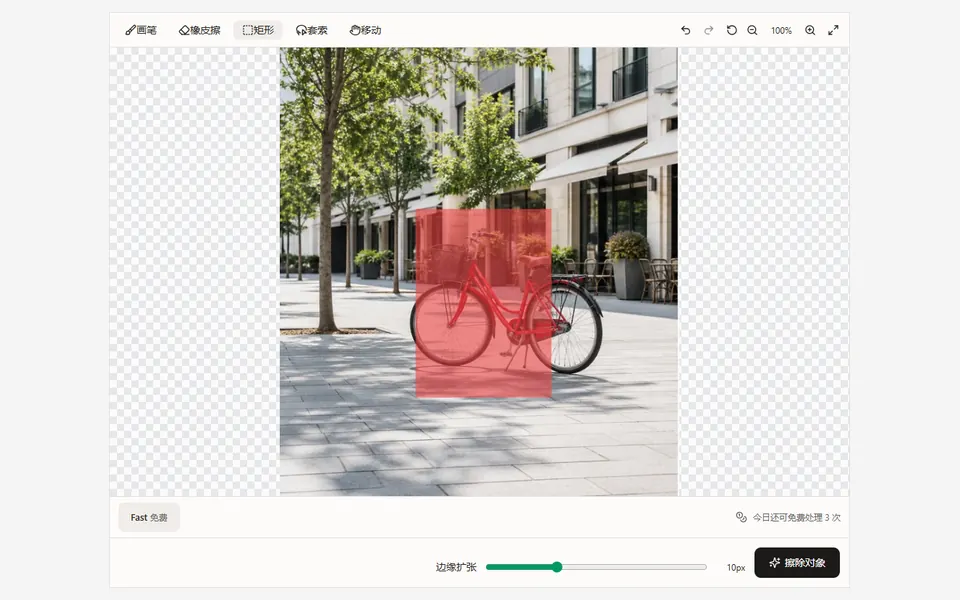Image resolution: width=960 pixels, height=600 pixels.
Task: Select the 橡皮擦 eraser tool
Action: click(x=200, y=30)
